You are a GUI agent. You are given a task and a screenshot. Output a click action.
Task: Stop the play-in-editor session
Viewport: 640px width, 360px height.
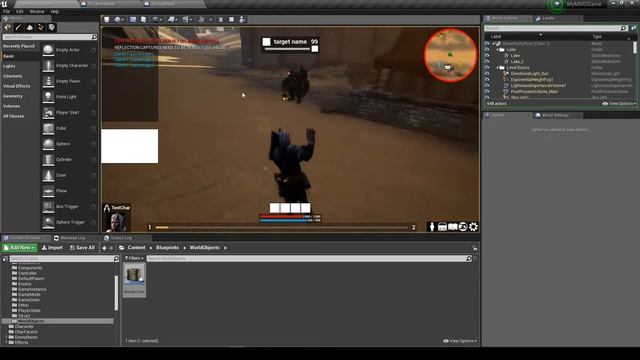pos(231,19)
